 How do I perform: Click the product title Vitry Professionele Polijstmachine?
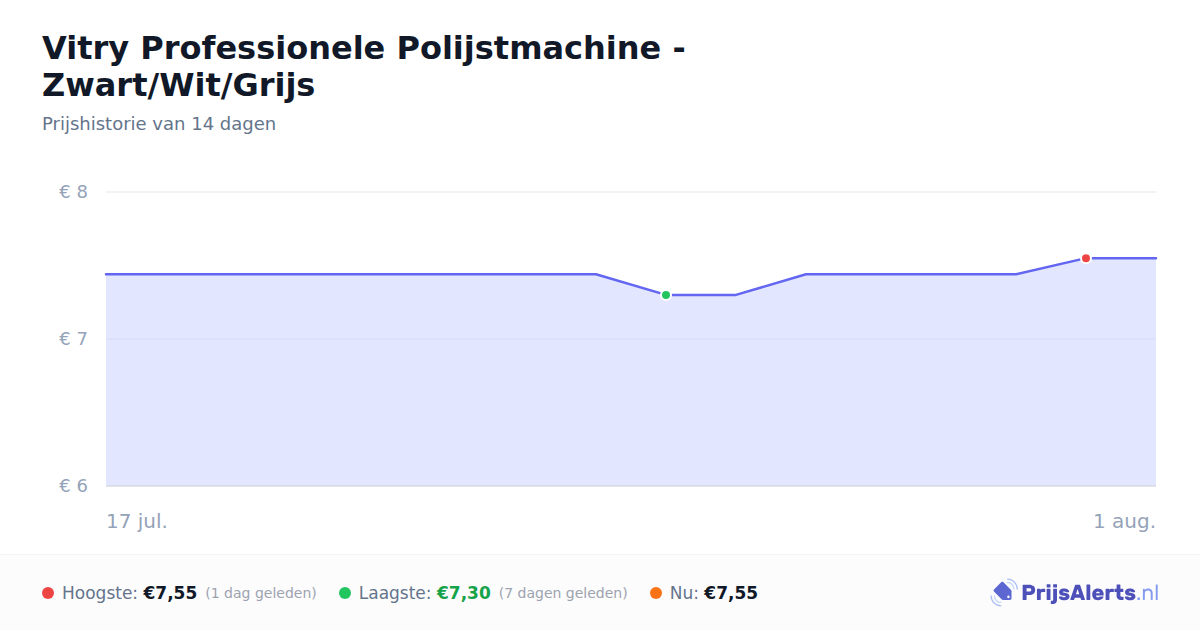pos(364,66)
